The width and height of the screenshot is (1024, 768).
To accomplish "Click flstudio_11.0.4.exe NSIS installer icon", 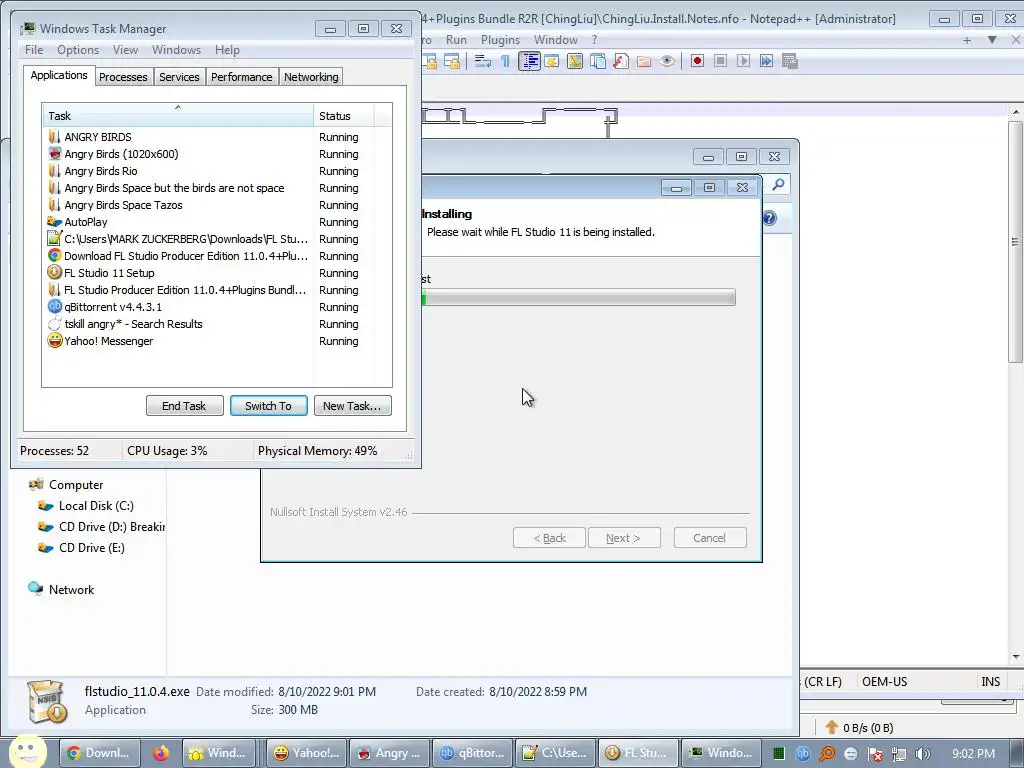I will coord(46,701).
